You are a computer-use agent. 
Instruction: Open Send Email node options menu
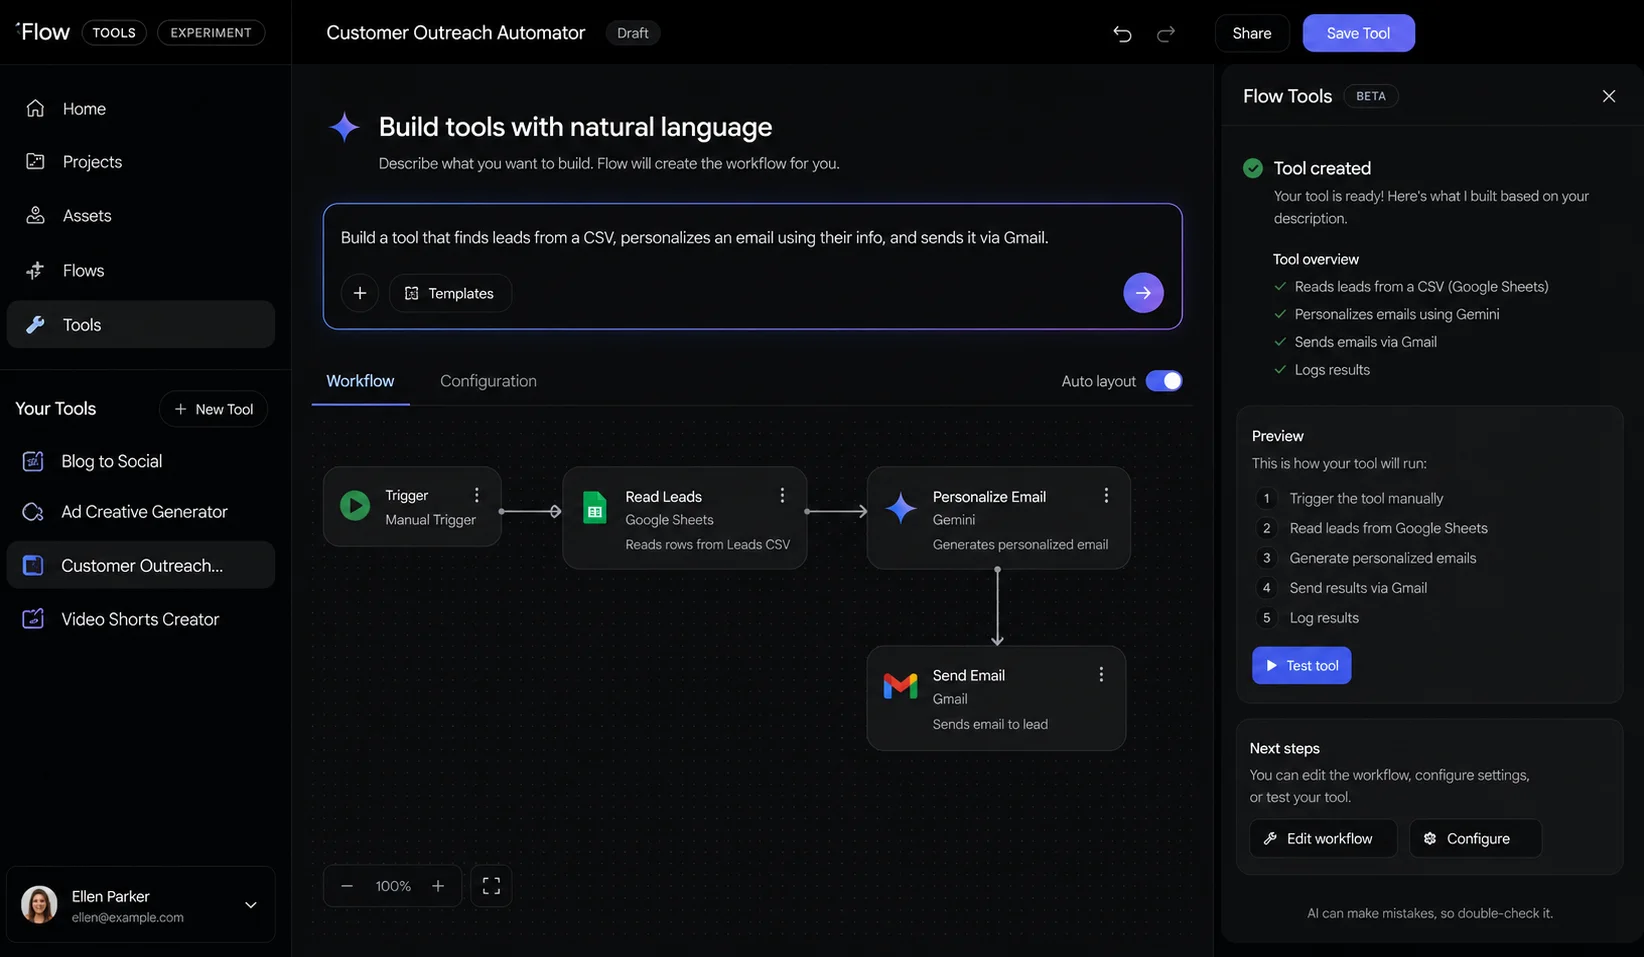pos(1101,674)
